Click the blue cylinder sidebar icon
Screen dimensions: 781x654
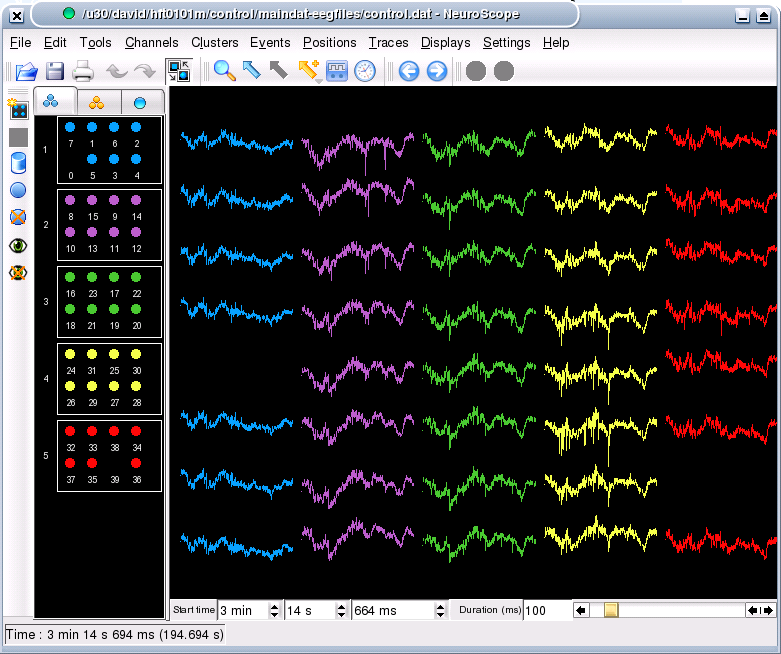click(18, 163)
